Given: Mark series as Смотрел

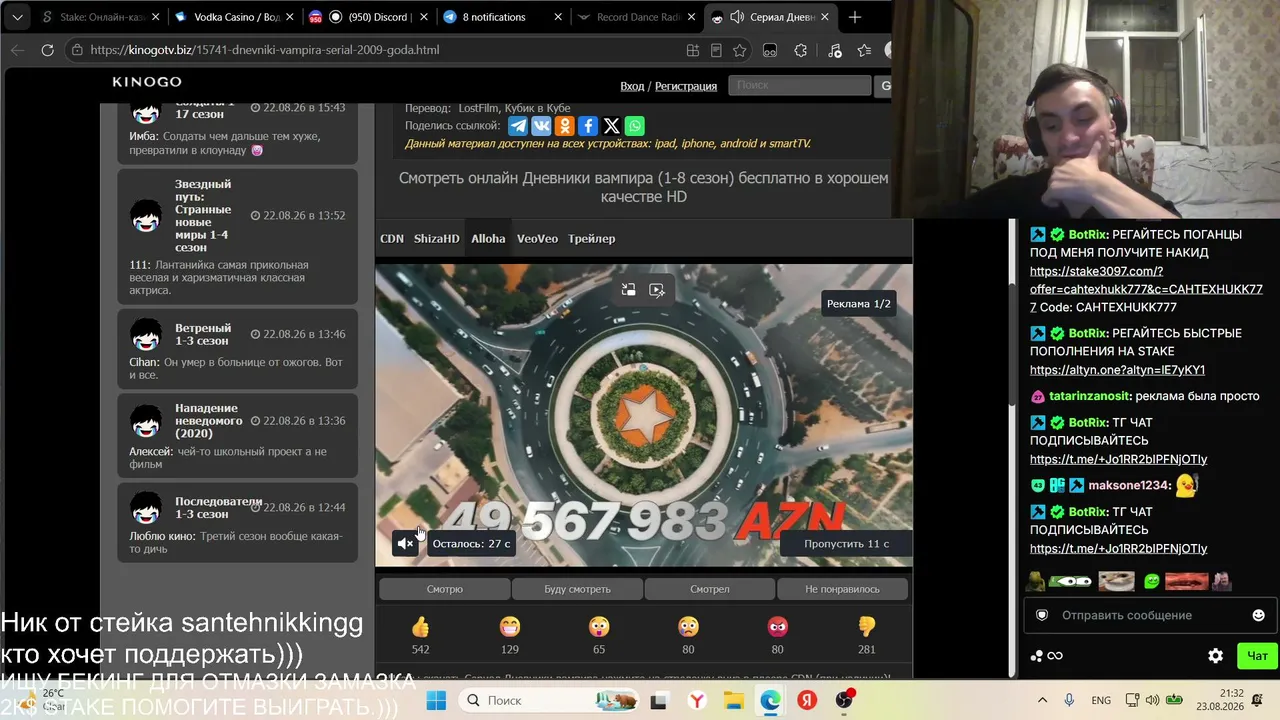Looking at the screenshot, I should (x=710, y=589).
